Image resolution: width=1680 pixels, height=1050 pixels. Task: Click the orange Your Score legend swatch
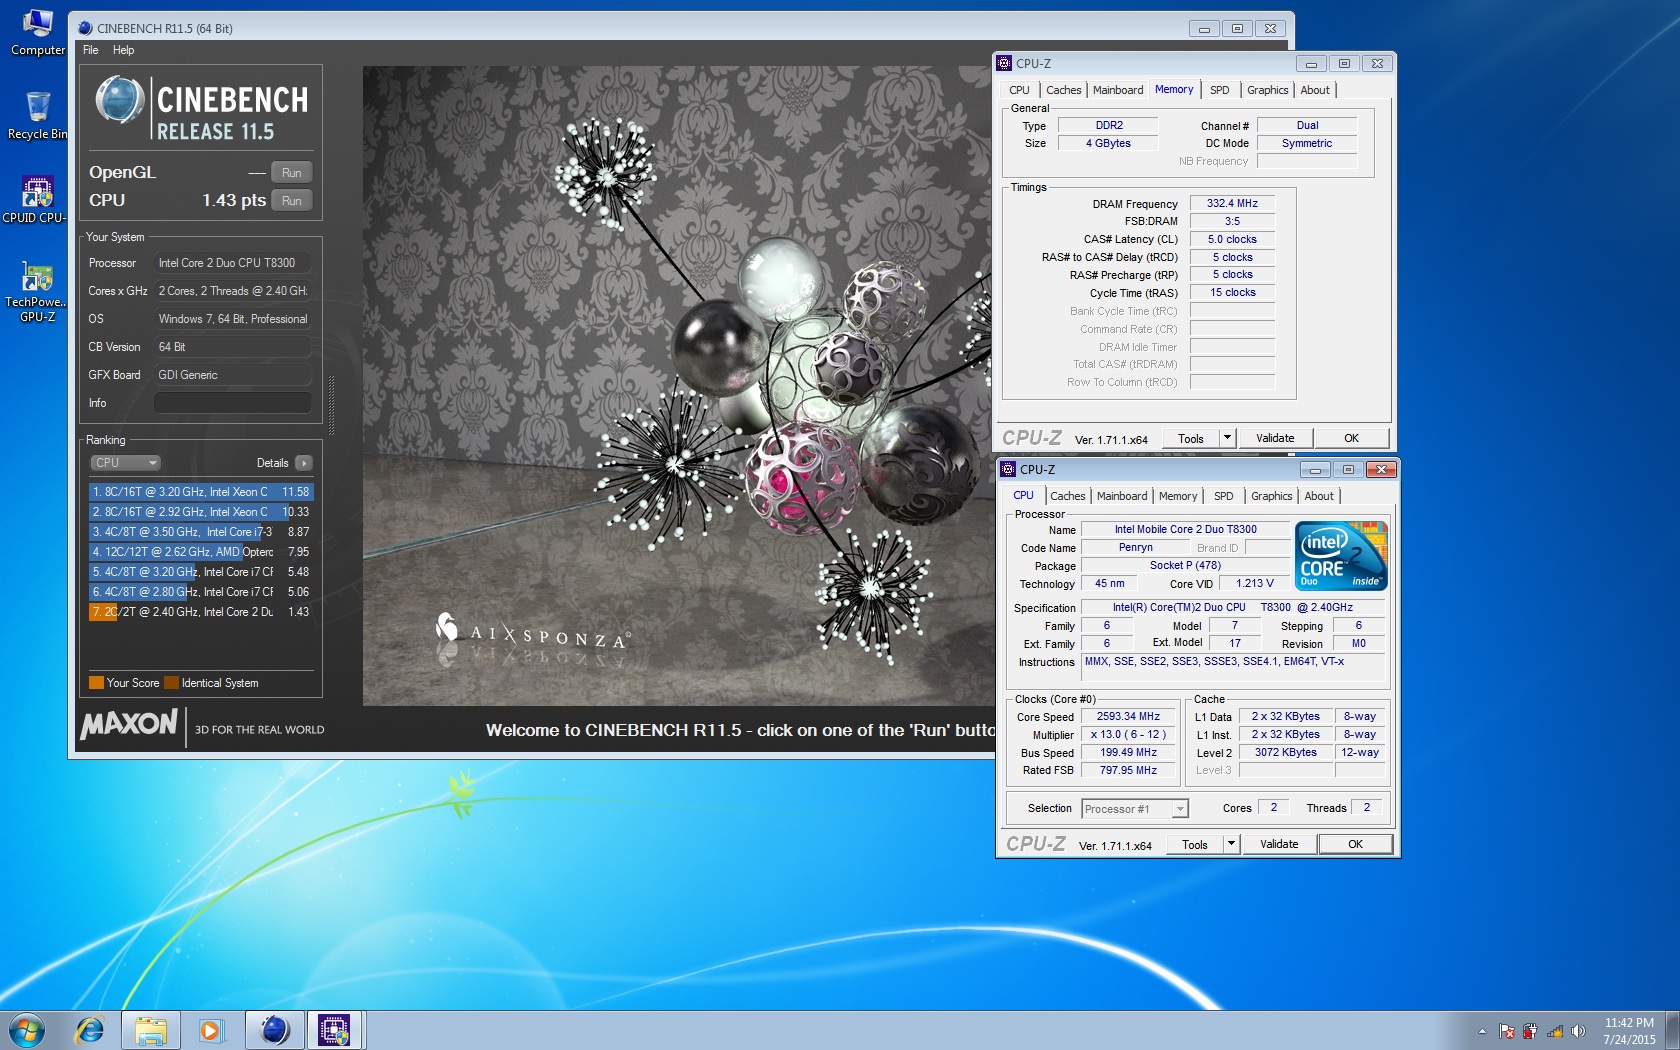point(96,683)
